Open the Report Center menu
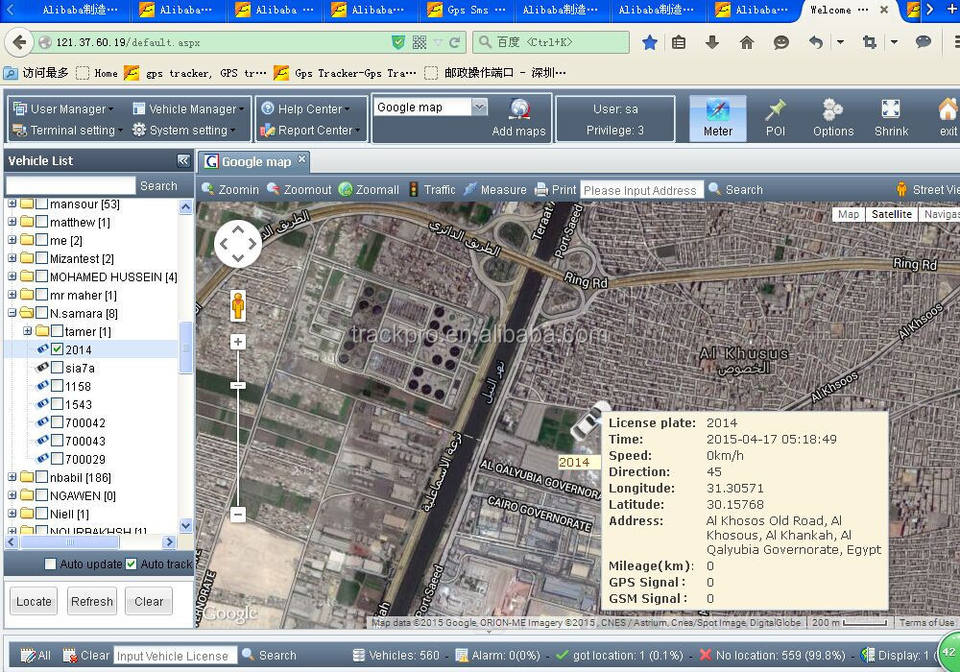This screenshot has width=960, height=672. click(x=314, y=130)
